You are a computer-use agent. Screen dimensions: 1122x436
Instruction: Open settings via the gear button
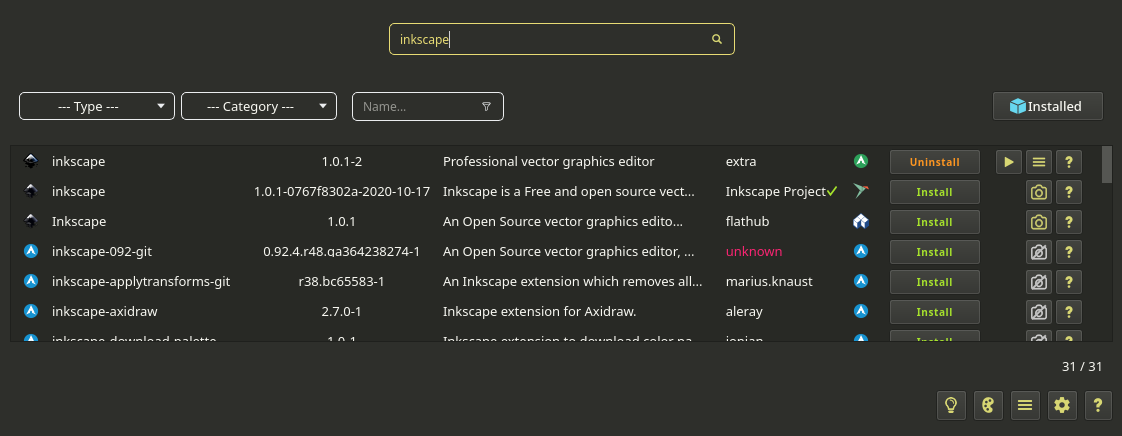pyautogui.click(x=1062, y=405)
